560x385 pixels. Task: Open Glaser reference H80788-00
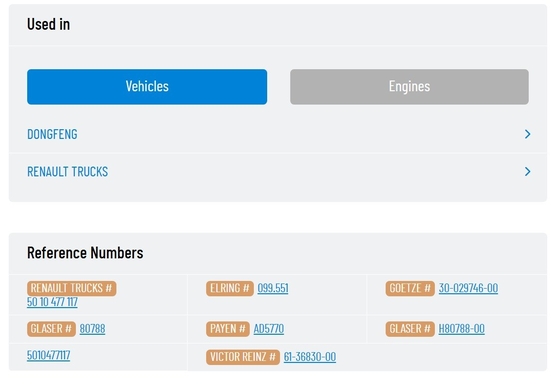(x=461, y=329)
